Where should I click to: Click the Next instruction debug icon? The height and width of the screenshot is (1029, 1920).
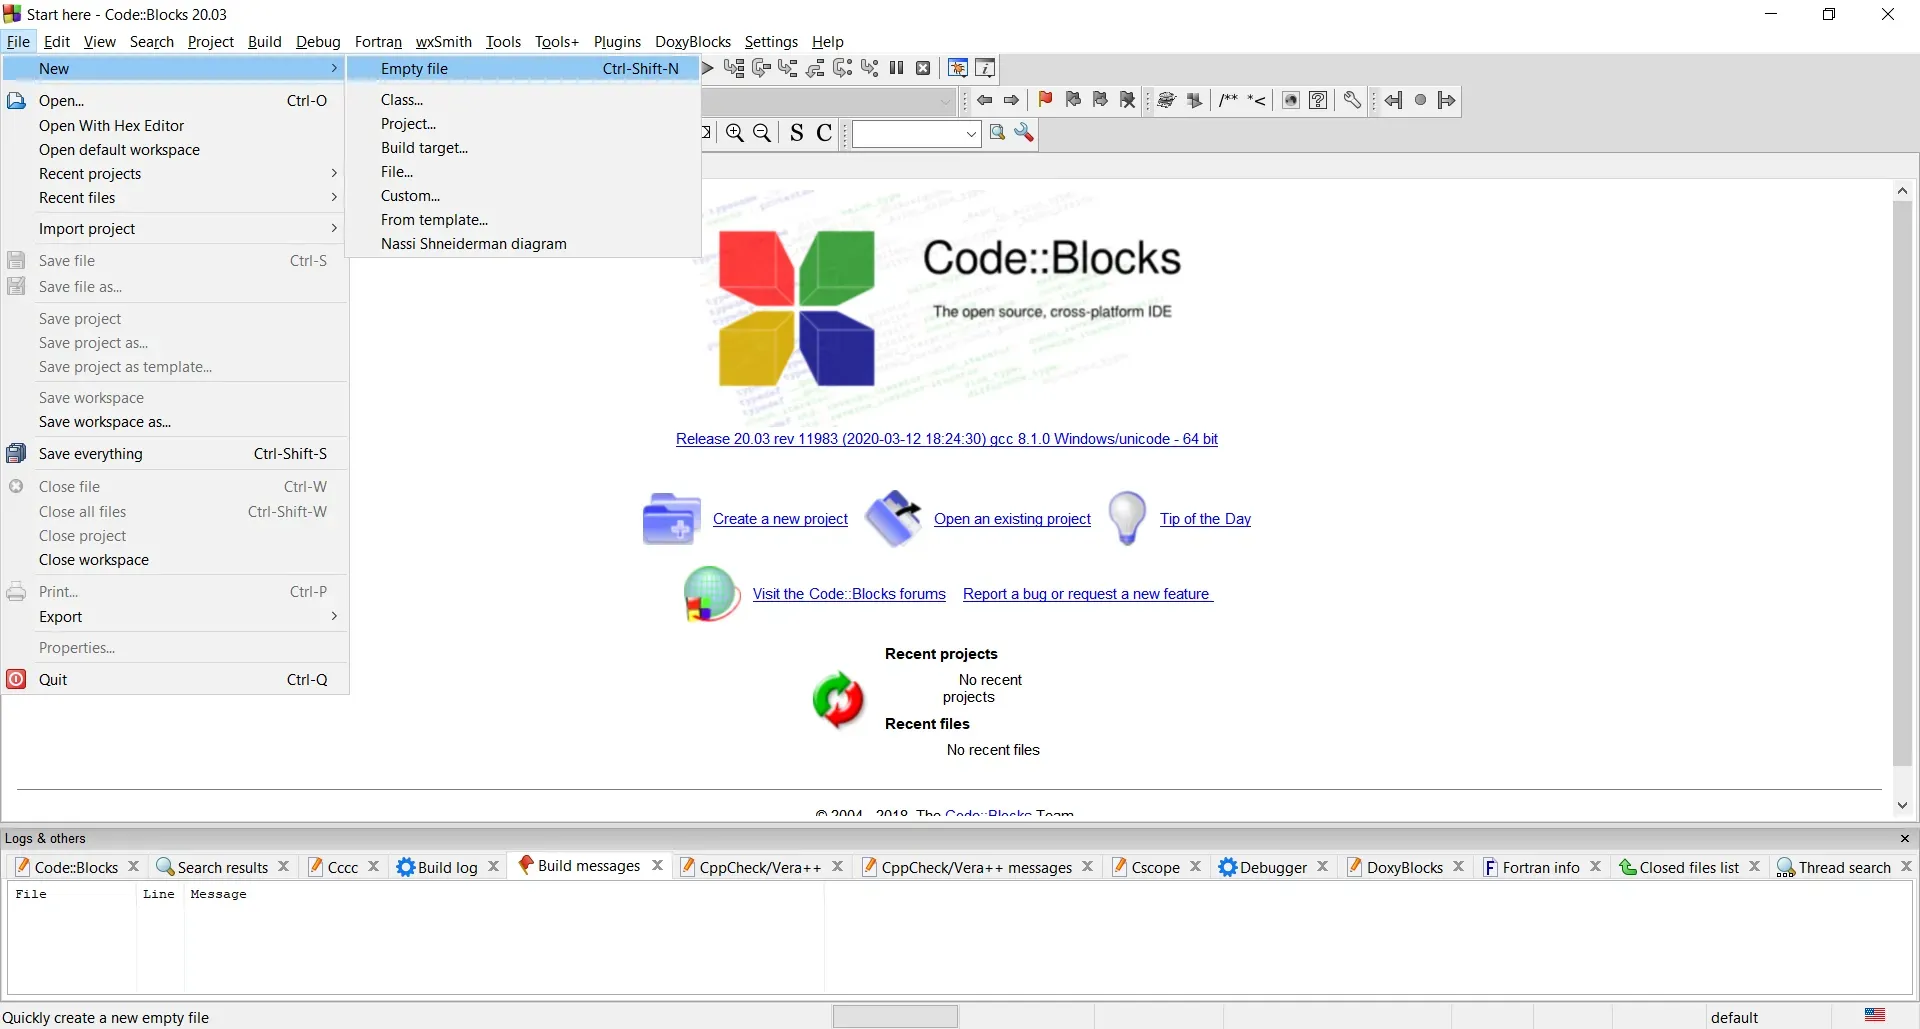[843, 68]
